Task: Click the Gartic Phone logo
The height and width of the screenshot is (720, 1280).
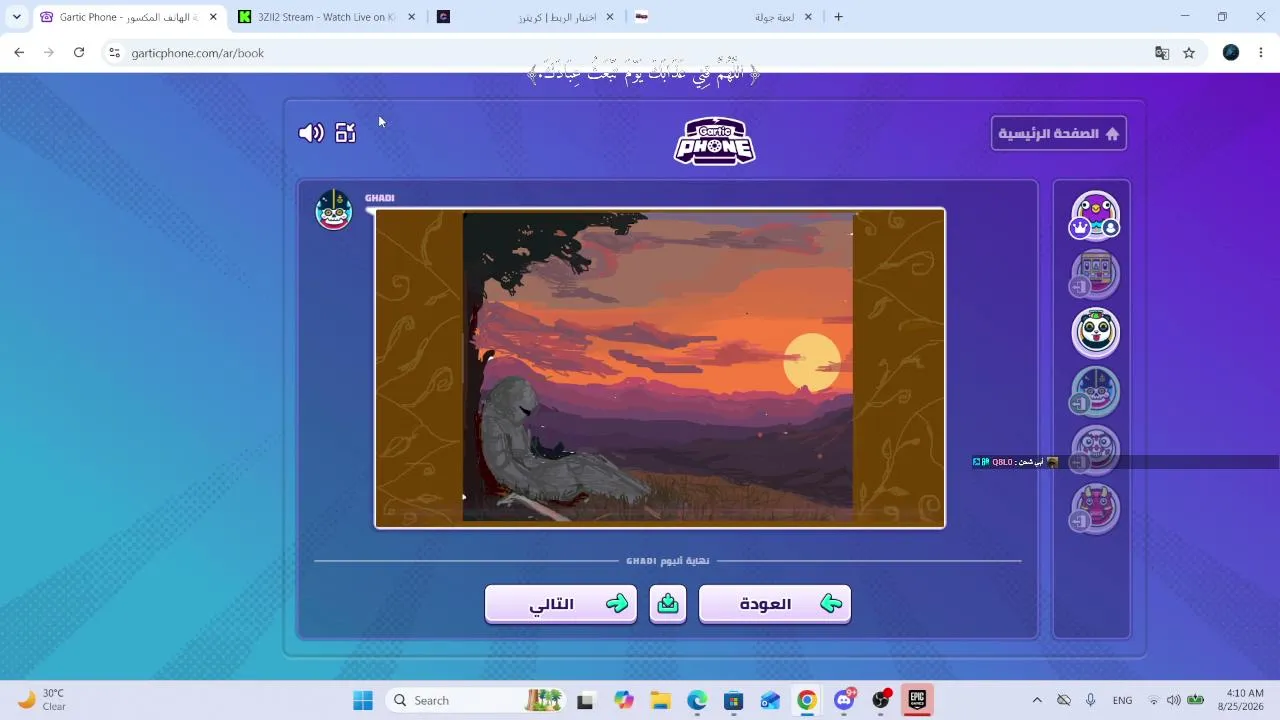Action: 714,141
